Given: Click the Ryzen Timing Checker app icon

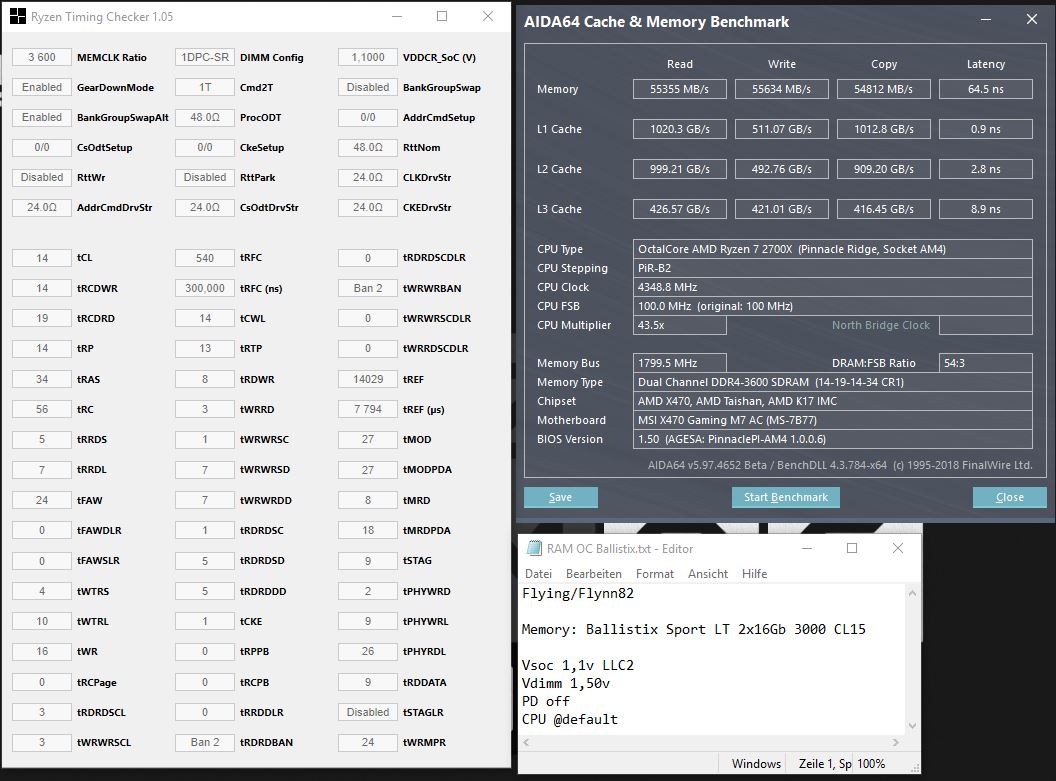Looking at the screenshot, I should pos(18,16).
